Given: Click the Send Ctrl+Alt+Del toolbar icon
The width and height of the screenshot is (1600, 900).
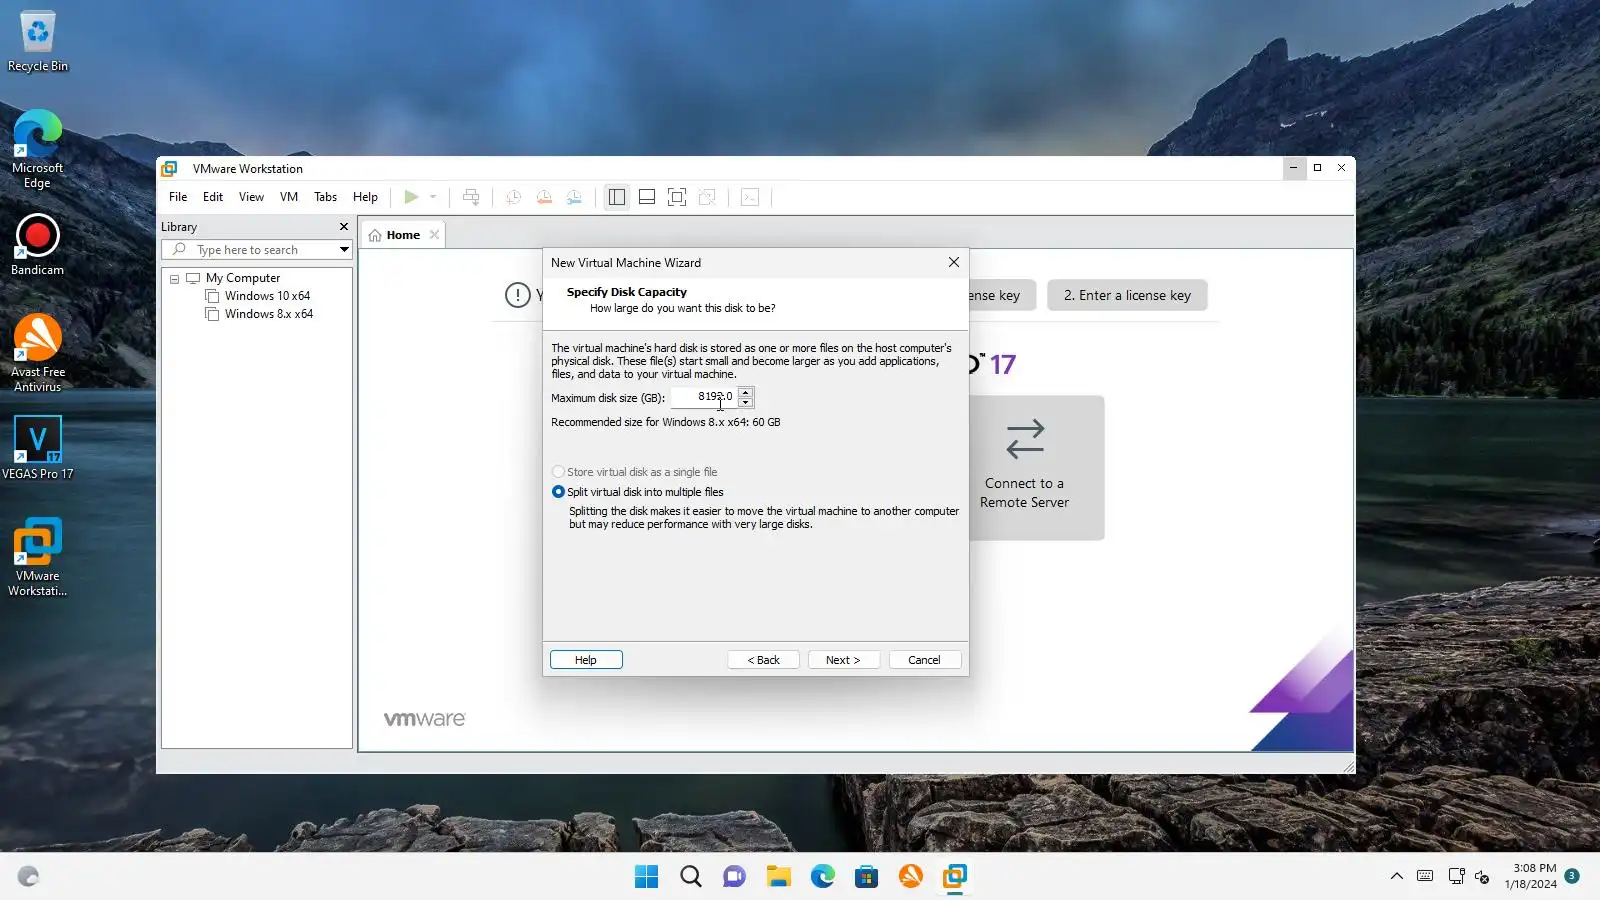Looking at the screenshot, I should click(471, 197).
